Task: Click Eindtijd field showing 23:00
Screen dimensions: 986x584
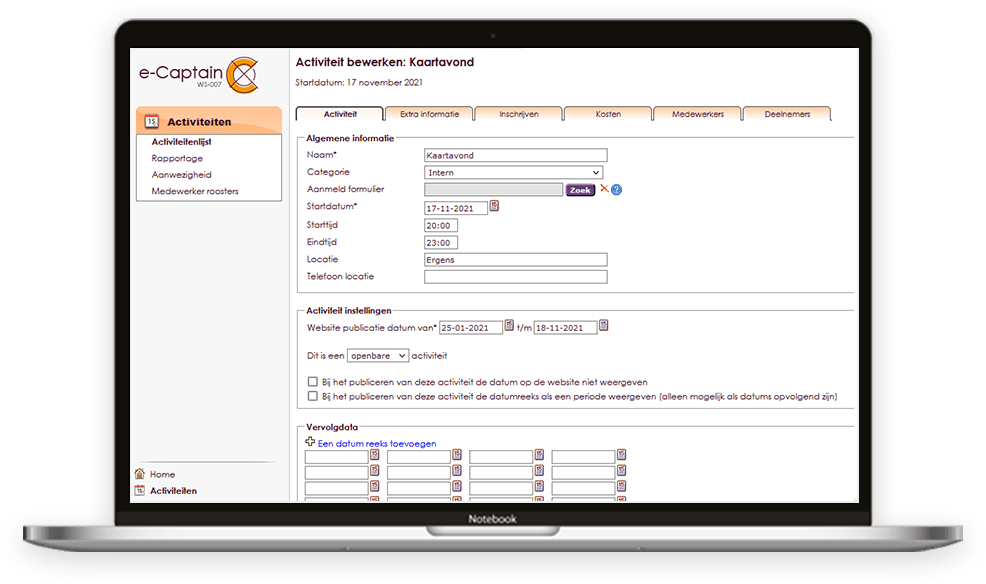Action: click(x=441, y=243)
